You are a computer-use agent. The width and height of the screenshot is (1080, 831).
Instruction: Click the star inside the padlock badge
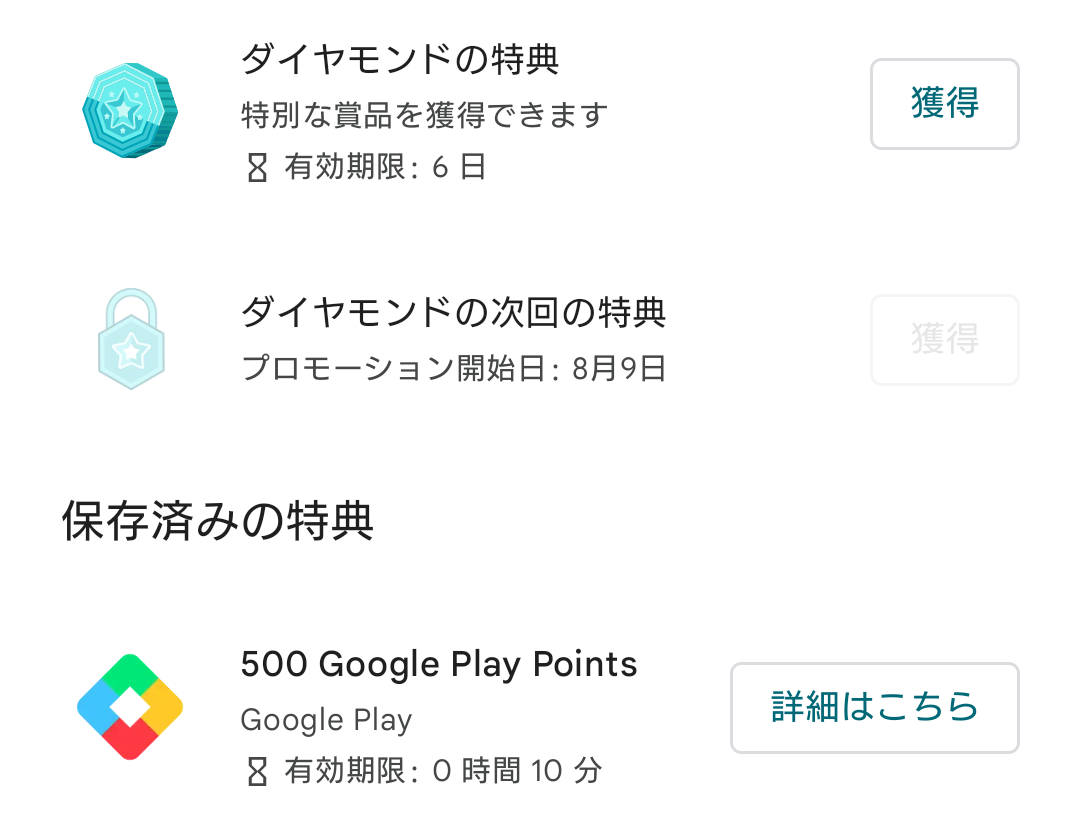tap(131, 351)
